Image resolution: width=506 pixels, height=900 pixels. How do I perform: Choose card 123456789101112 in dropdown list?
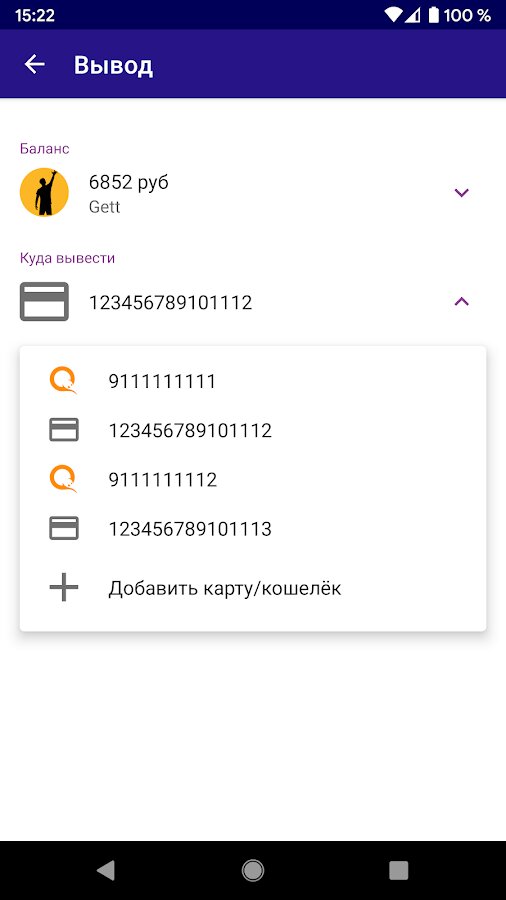(252, 430)
